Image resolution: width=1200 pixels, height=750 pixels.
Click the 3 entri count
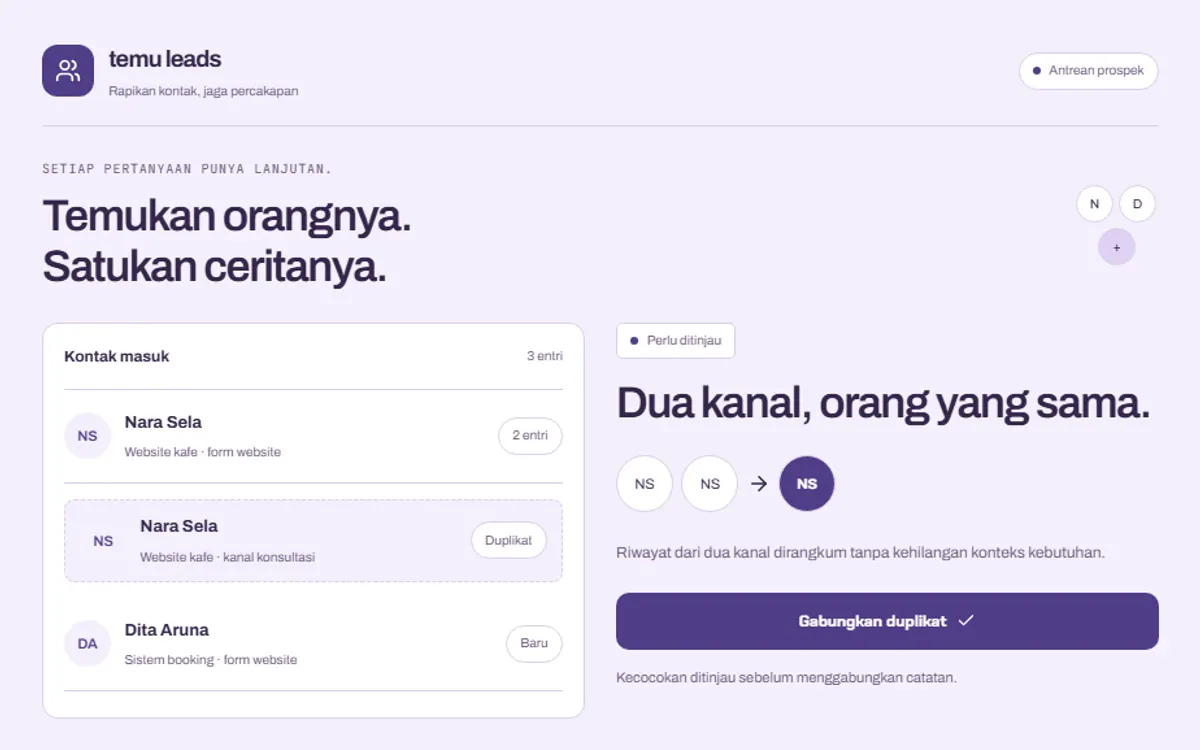tap(545, 356)
